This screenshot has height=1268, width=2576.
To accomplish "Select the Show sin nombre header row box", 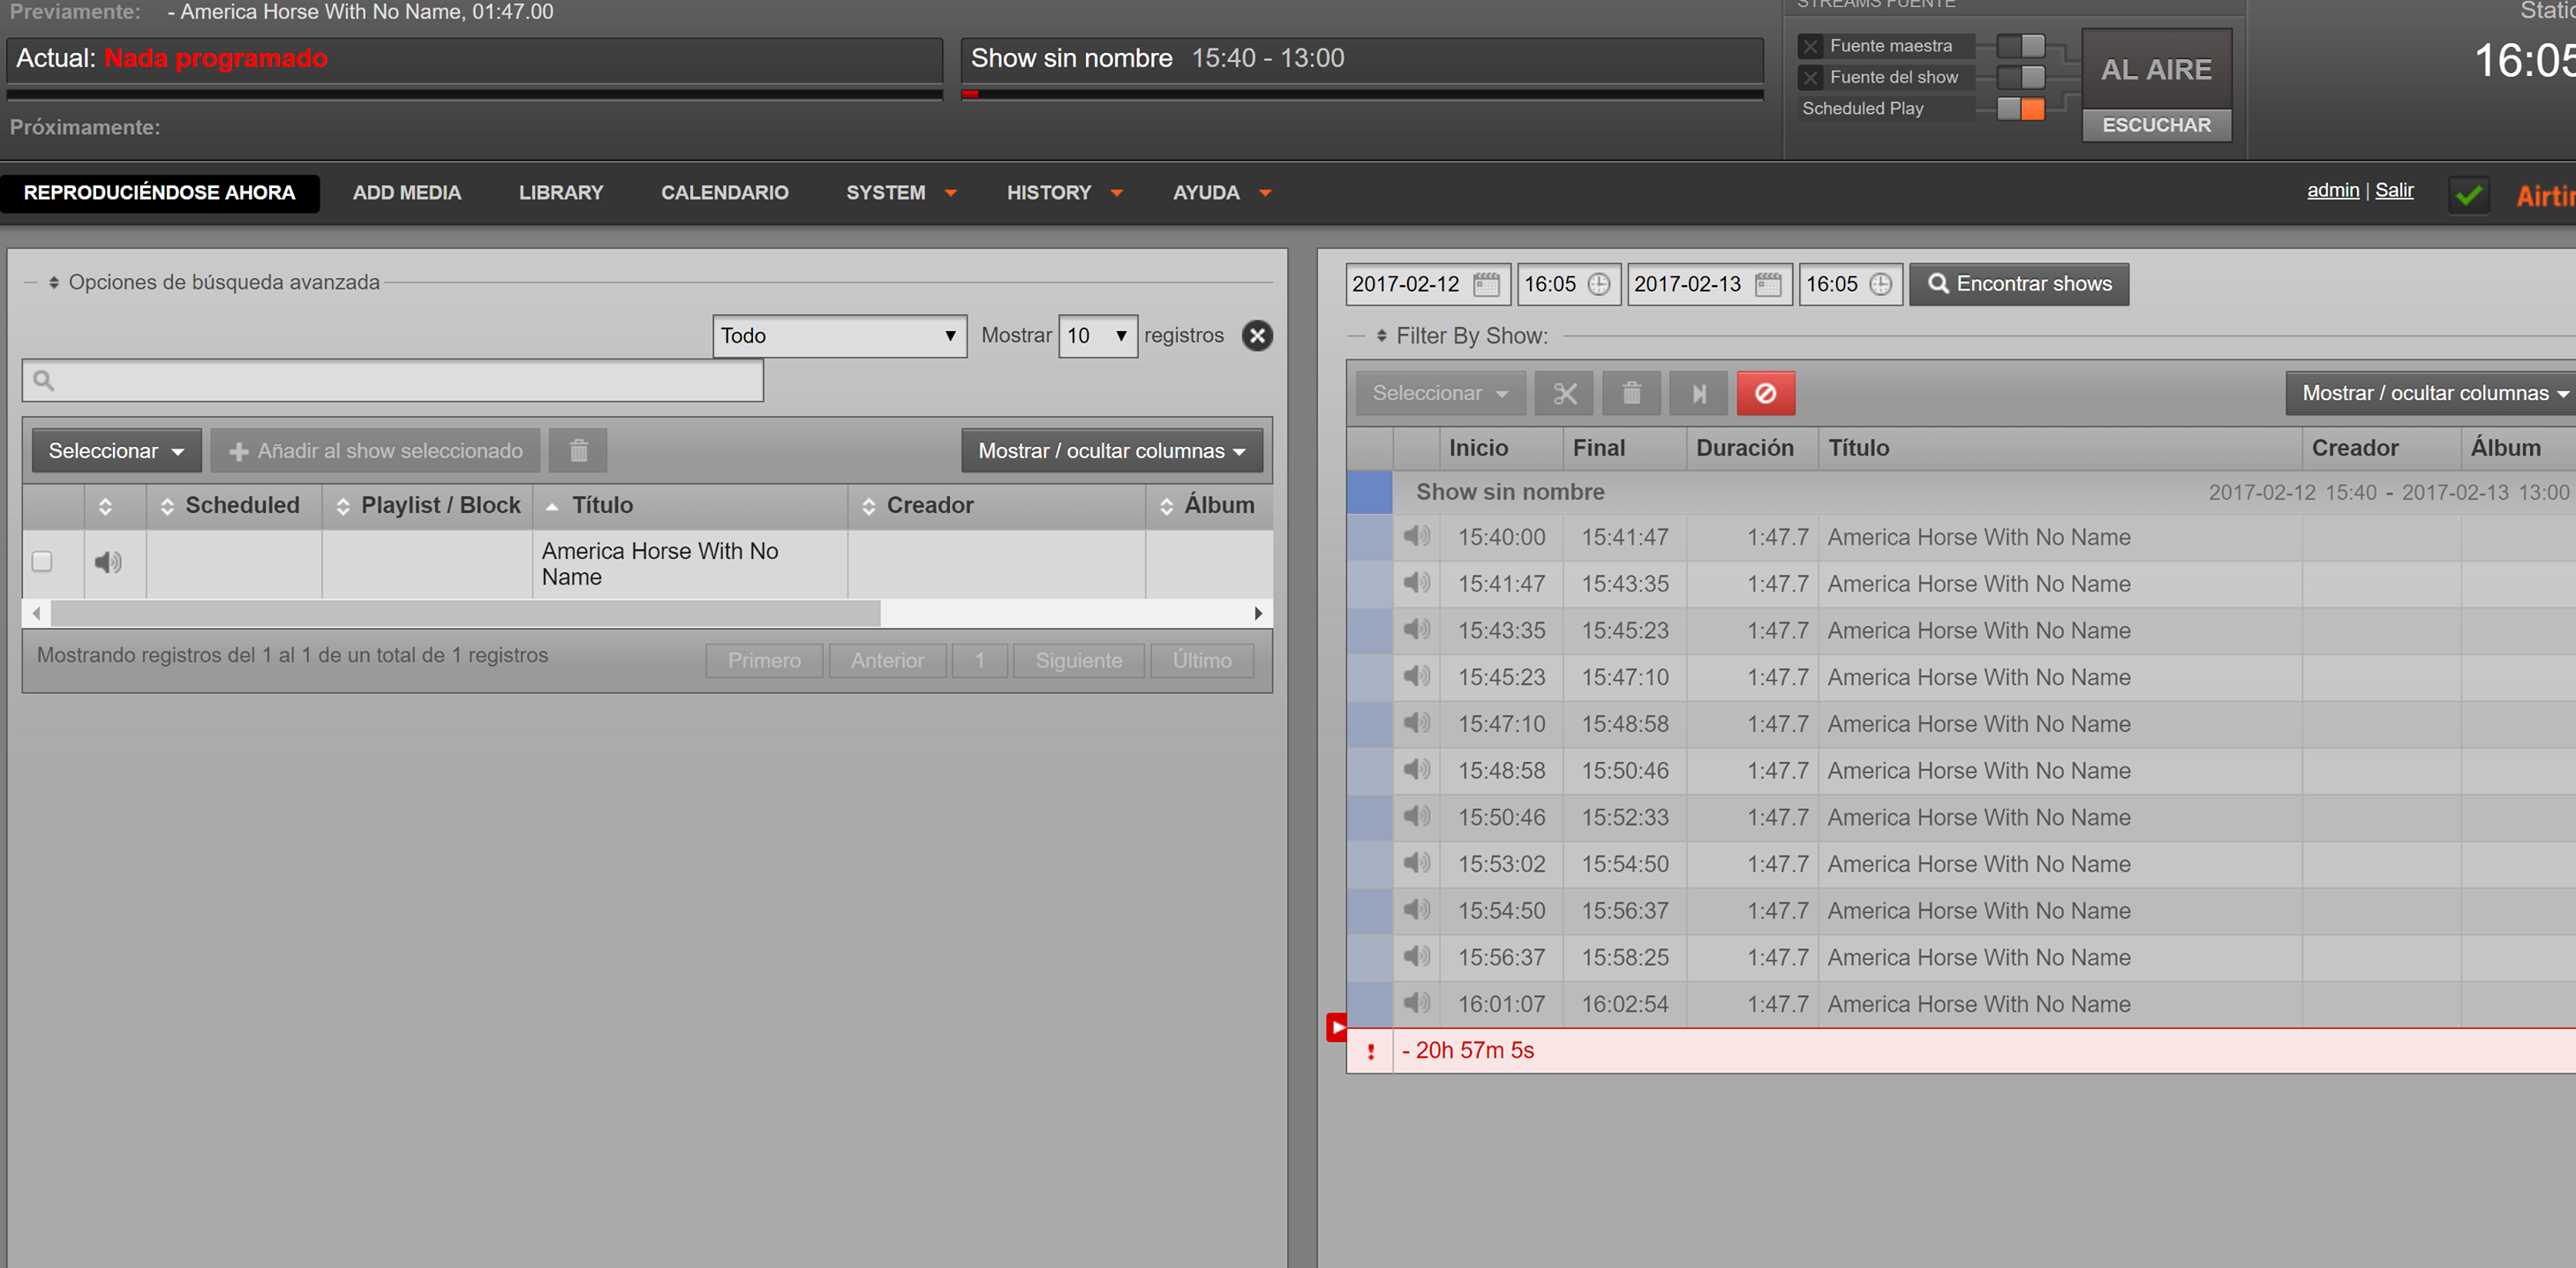I will (1369, 492).
